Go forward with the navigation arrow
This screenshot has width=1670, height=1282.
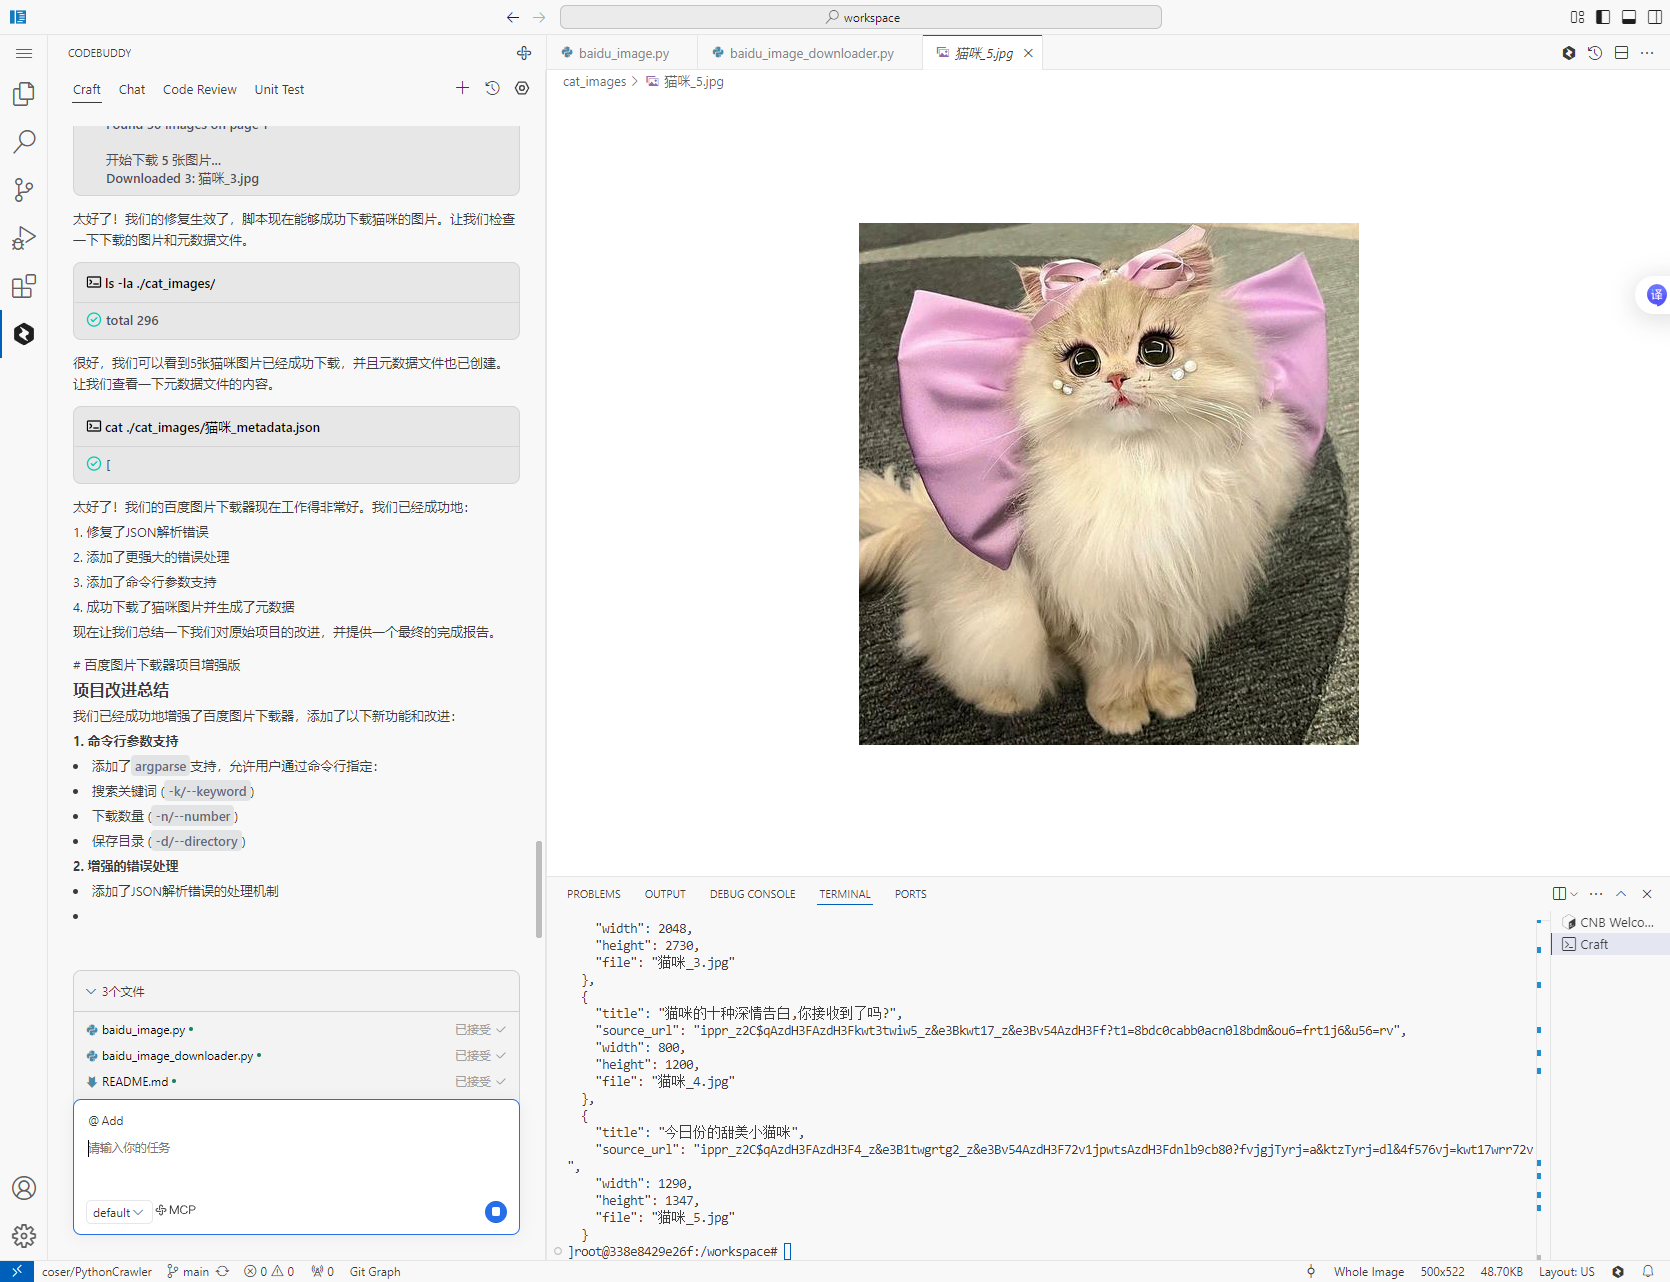(x=540, y=17)
